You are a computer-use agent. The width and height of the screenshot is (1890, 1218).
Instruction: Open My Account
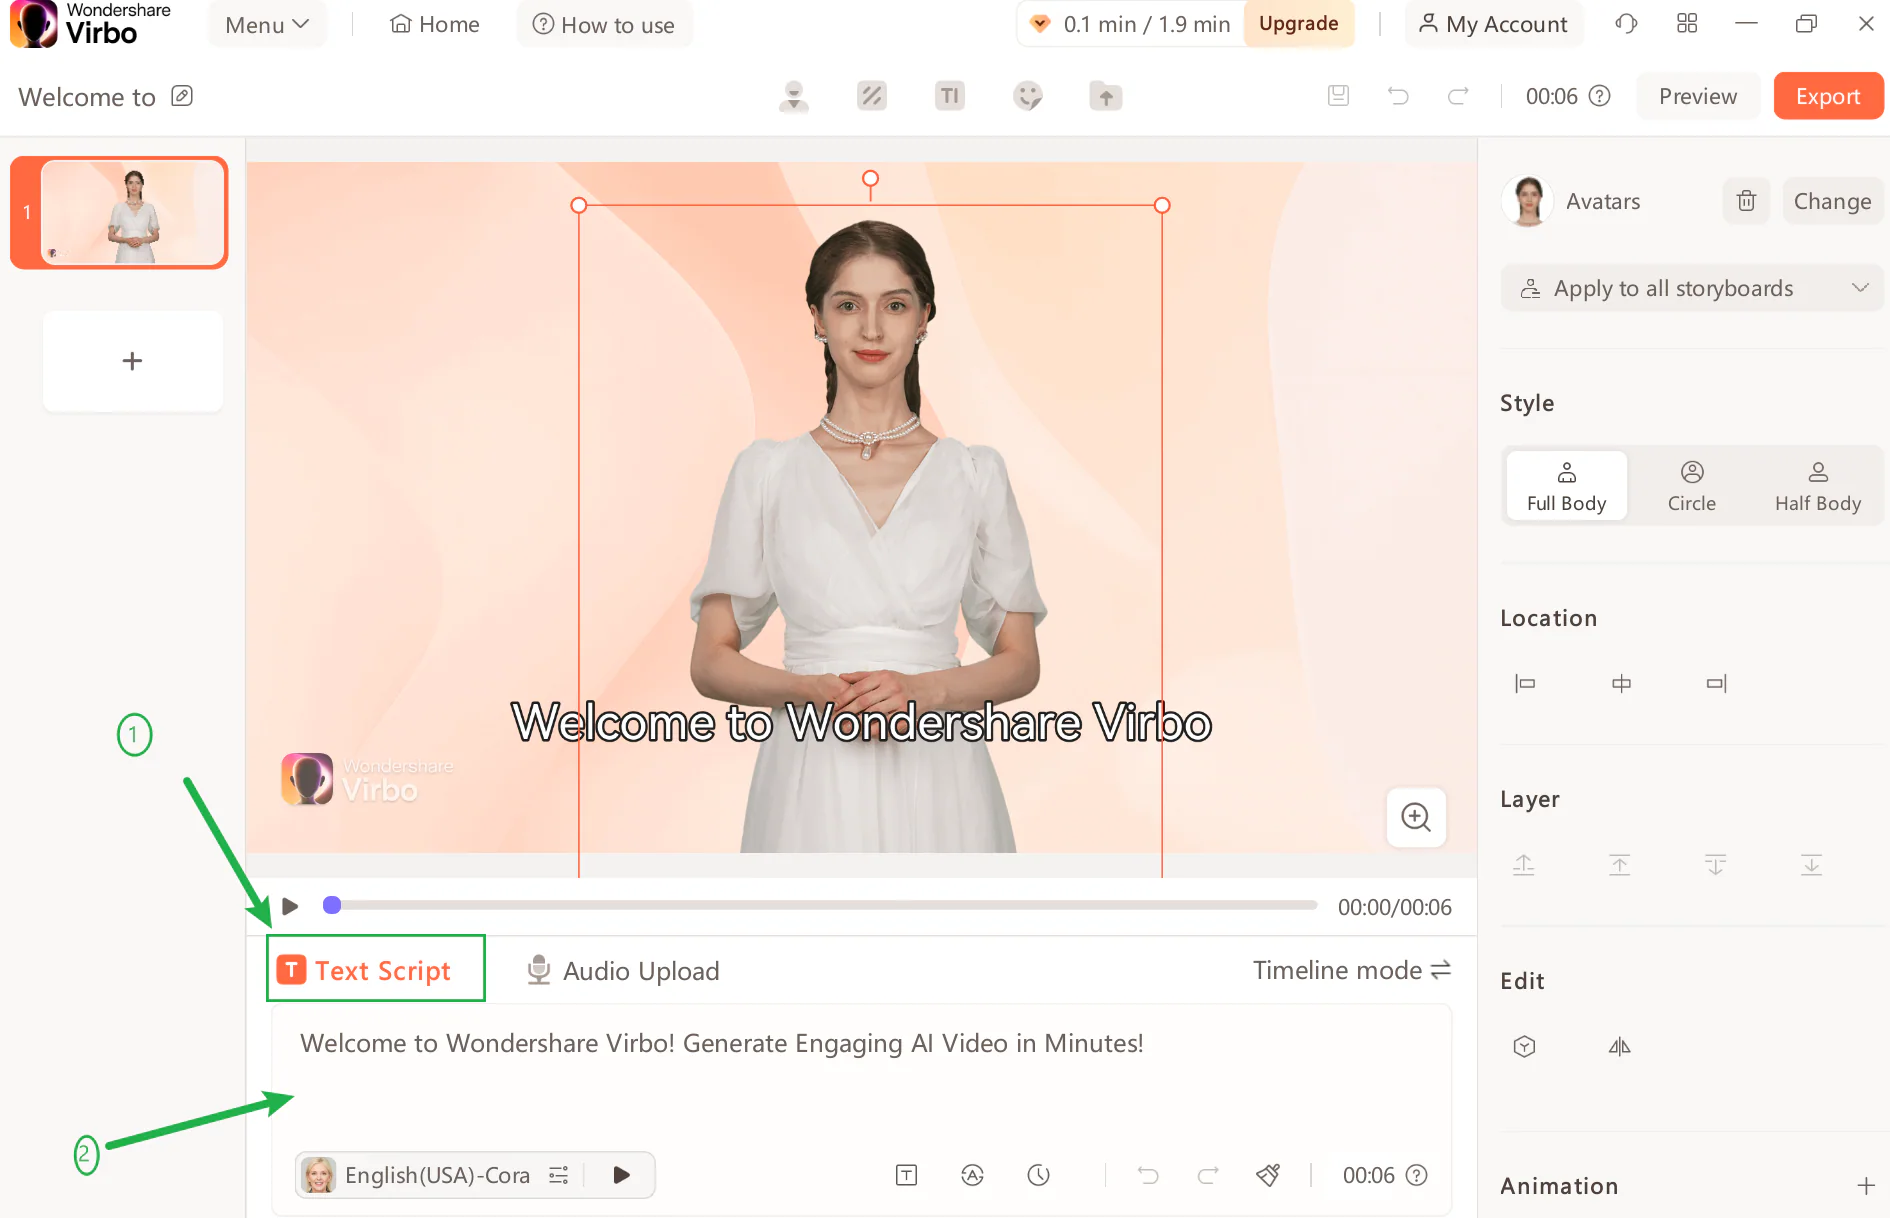click(1493, 25)
